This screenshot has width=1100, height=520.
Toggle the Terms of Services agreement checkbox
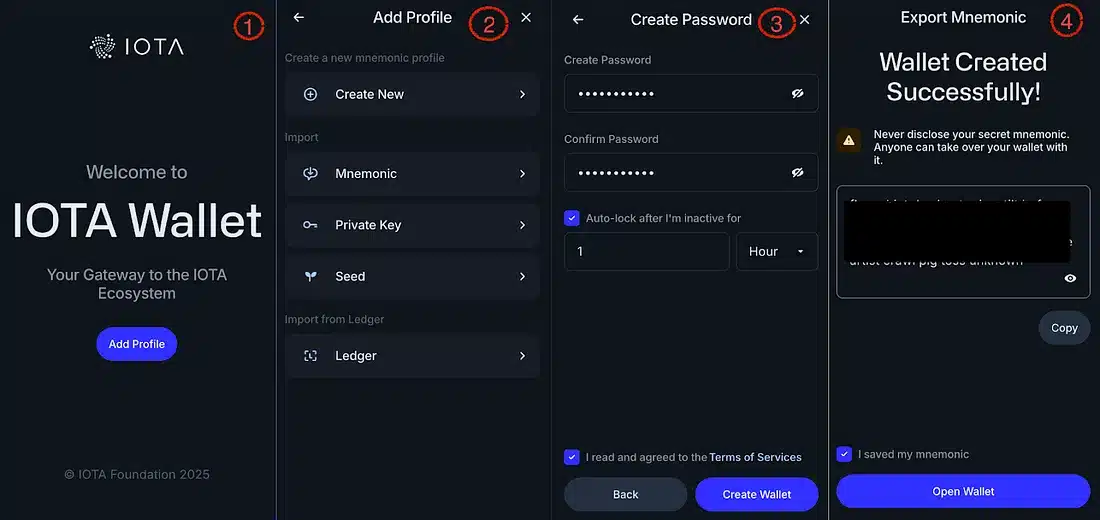click(572, 457)
